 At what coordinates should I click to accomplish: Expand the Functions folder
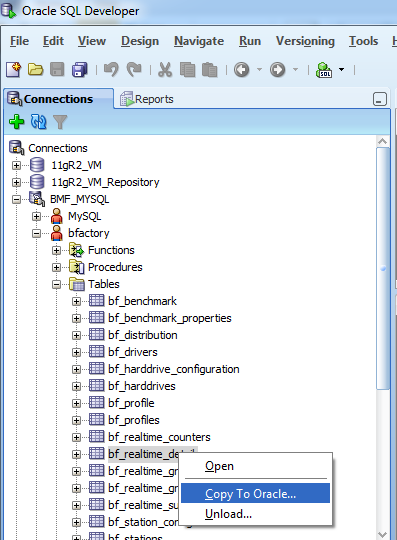(x=56, y=250)
